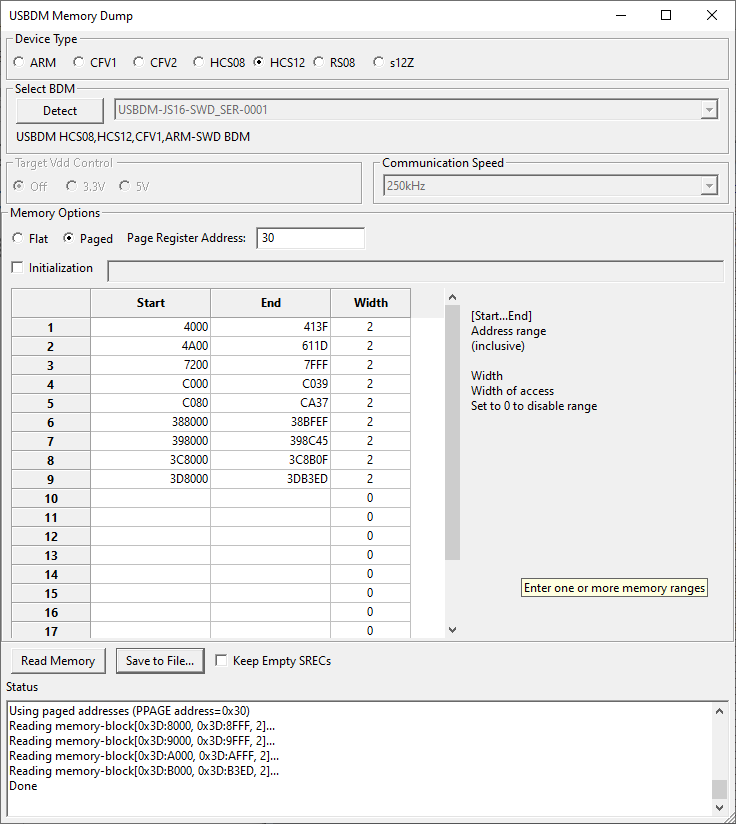736x824 pixels.
Task: Click status log scroll up arrow
Action: [x=719, y=711]
